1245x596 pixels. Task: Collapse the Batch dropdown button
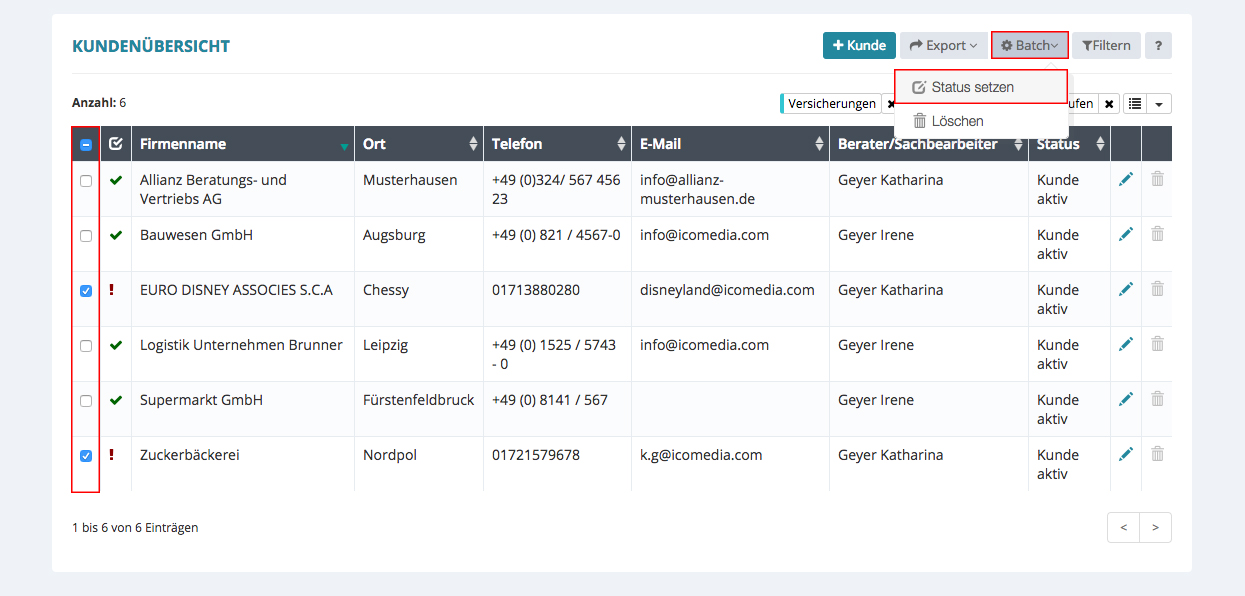coord(1029,45)
